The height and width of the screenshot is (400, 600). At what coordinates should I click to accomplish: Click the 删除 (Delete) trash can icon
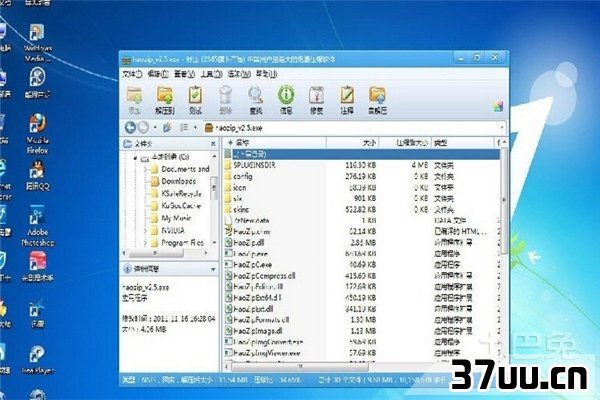225,100
